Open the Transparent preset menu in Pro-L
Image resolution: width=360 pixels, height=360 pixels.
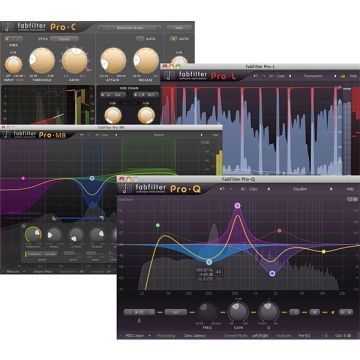click(x=313, y=76)
